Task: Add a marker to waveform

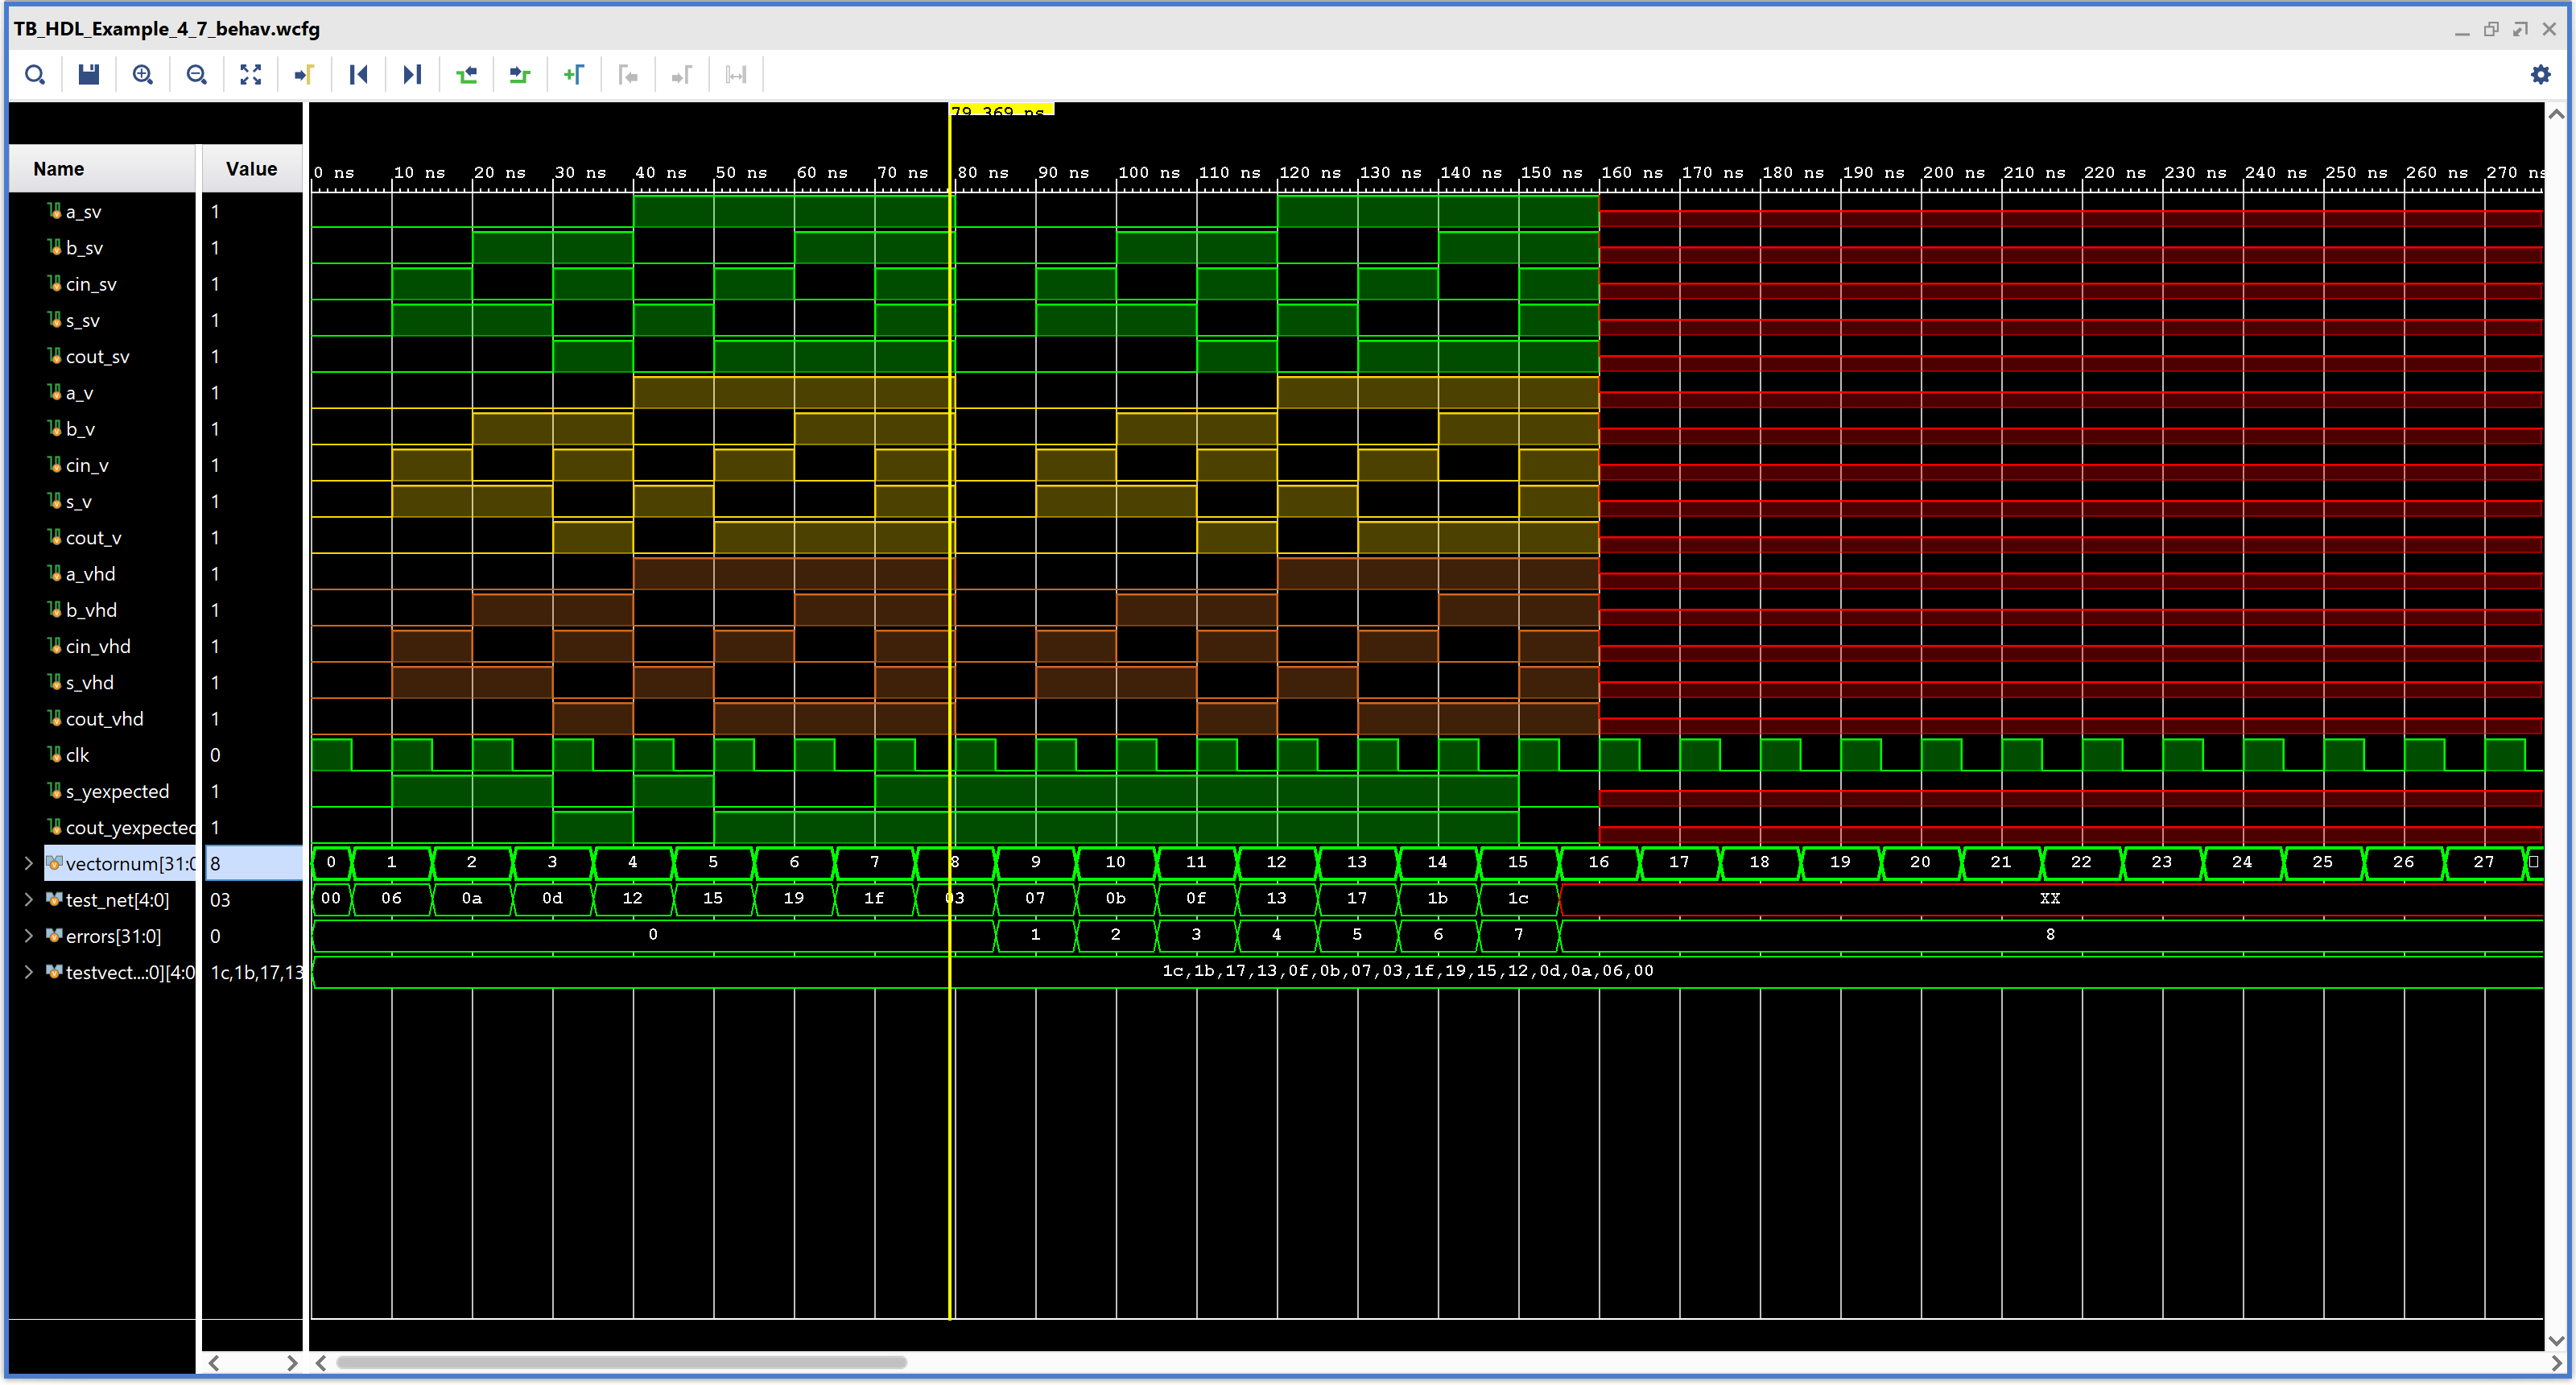Action: [574, 75]
